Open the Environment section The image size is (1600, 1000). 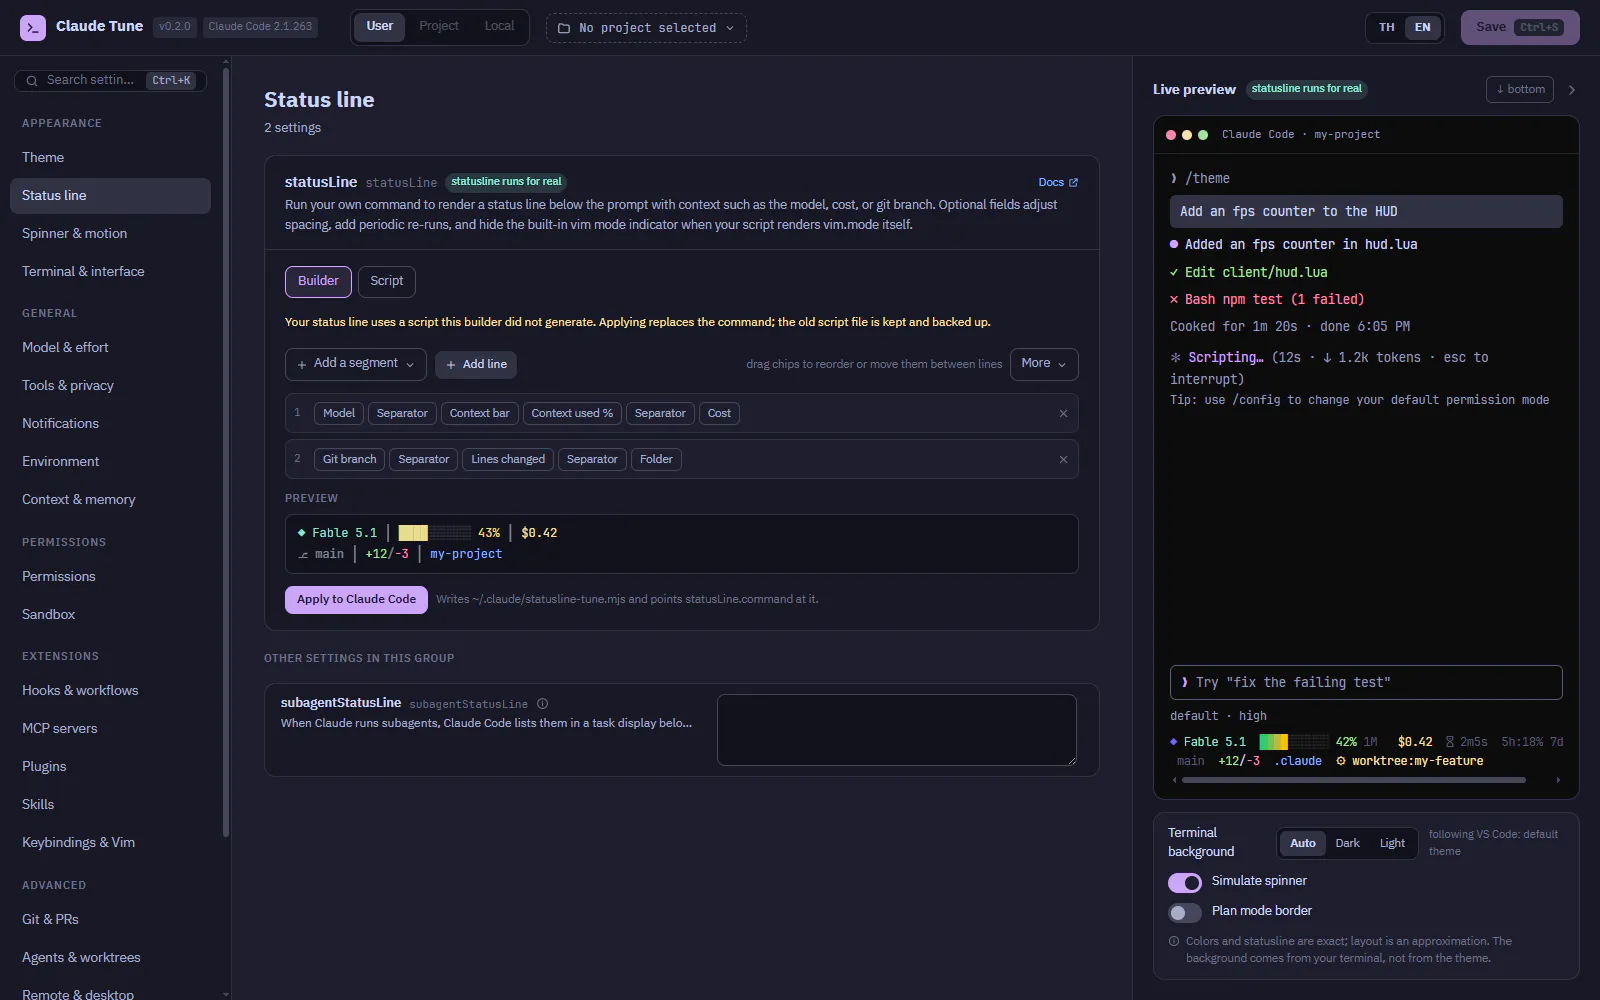(110, 462)
